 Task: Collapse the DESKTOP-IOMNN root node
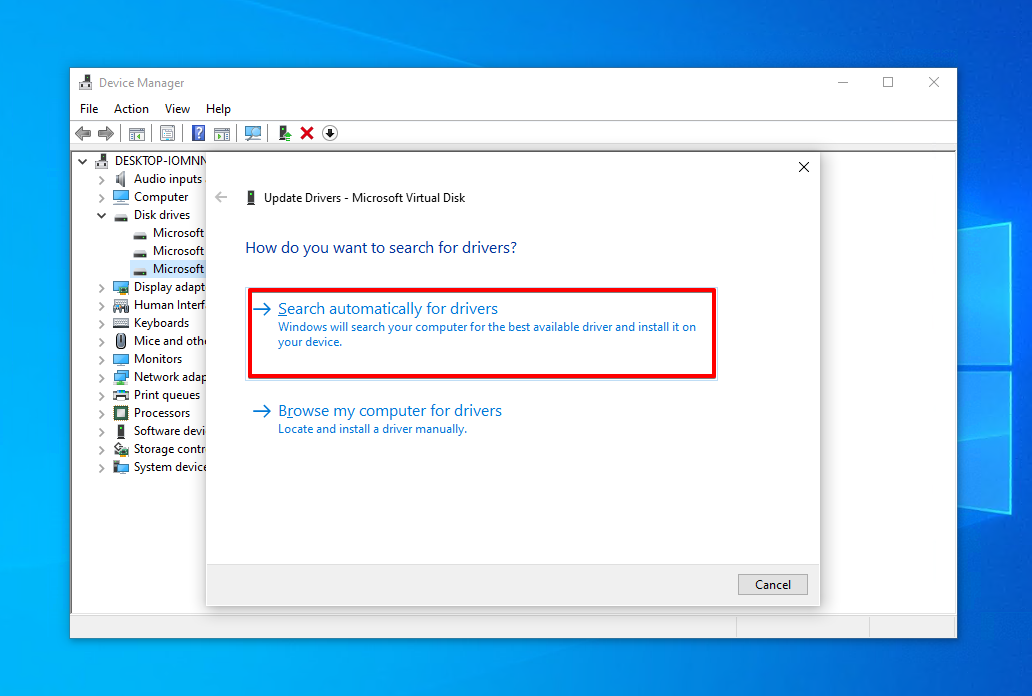[82, 161]
